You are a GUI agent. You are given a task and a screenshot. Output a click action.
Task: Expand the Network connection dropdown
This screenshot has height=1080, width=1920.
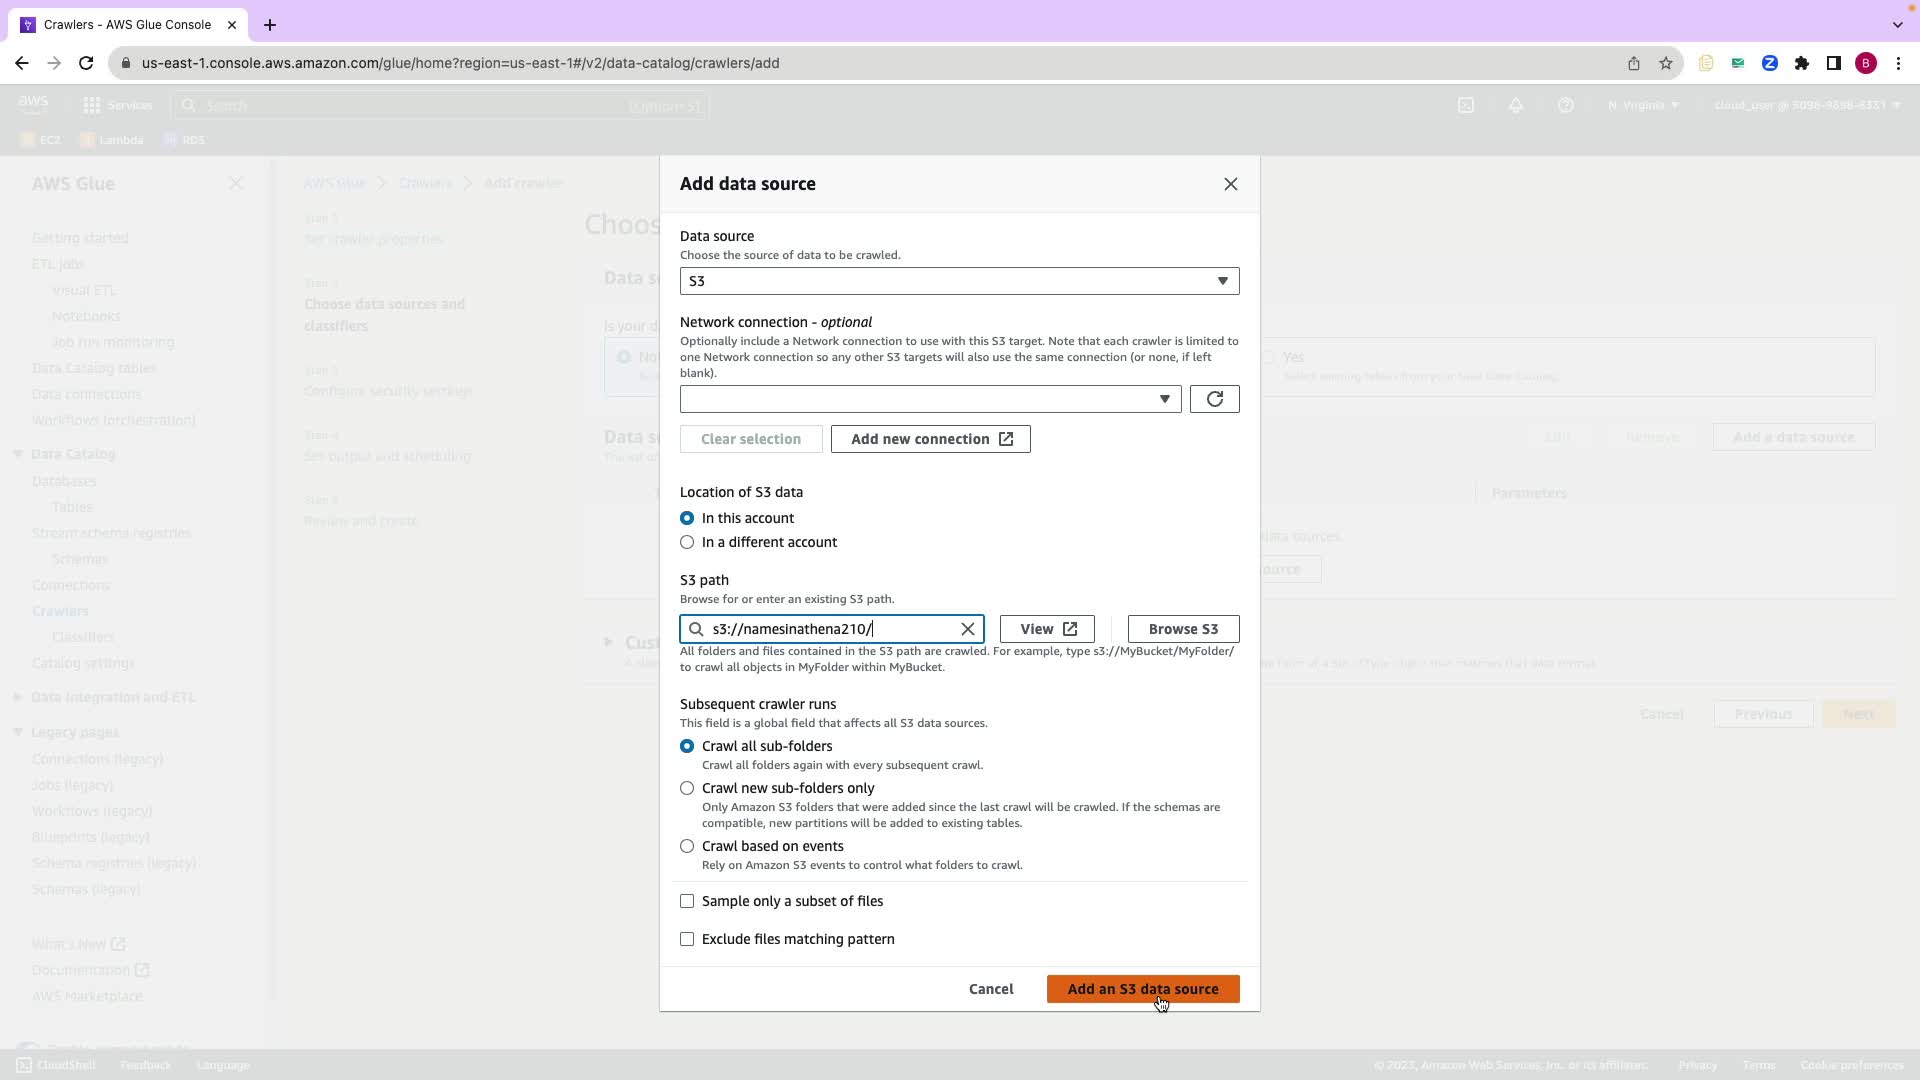coord(929,399)
